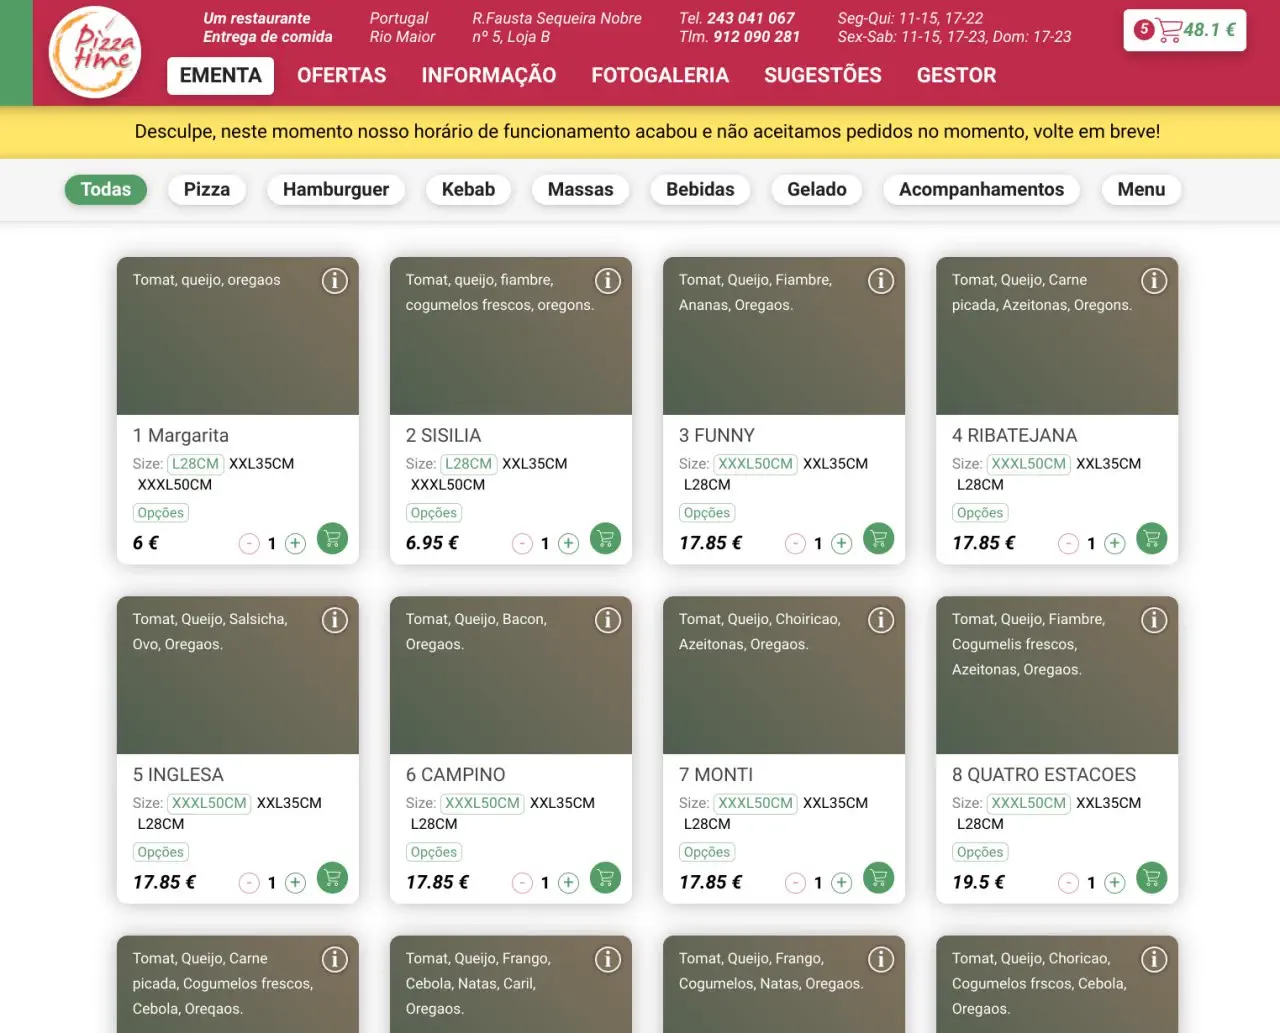Choose XXL35CM size for 2 SISILIA
The height and width of the screenshot is (1033, 1280).
(x=534, y=464)
